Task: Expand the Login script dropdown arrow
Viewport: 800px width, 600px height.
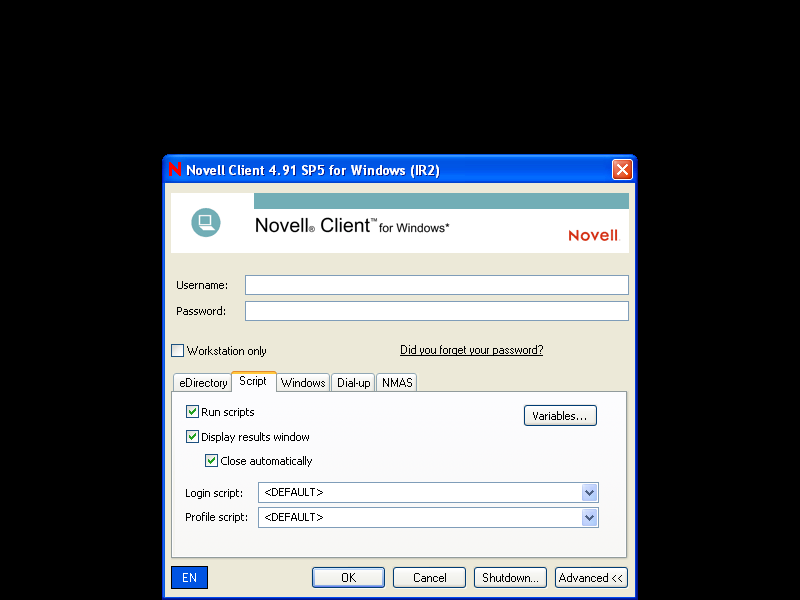Action: coord(589,492)
